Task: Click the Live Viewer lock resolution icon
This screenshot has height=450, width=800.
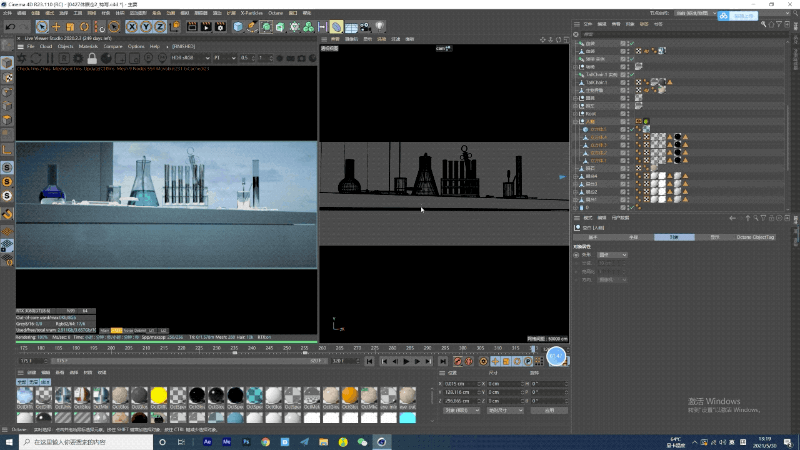Action: [x=92, y=58]
